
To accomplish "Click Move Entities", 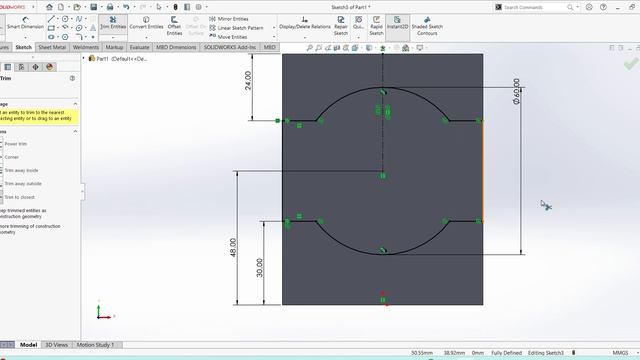I will click(x=228, y=37).
